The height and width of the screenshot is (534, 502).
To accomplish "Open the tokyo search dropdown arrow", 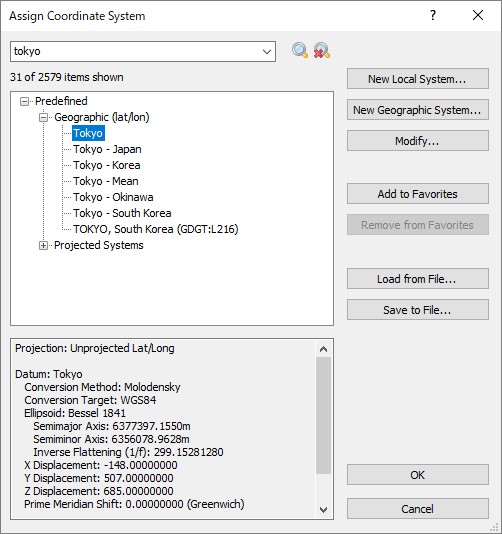I will coord(267,51).
